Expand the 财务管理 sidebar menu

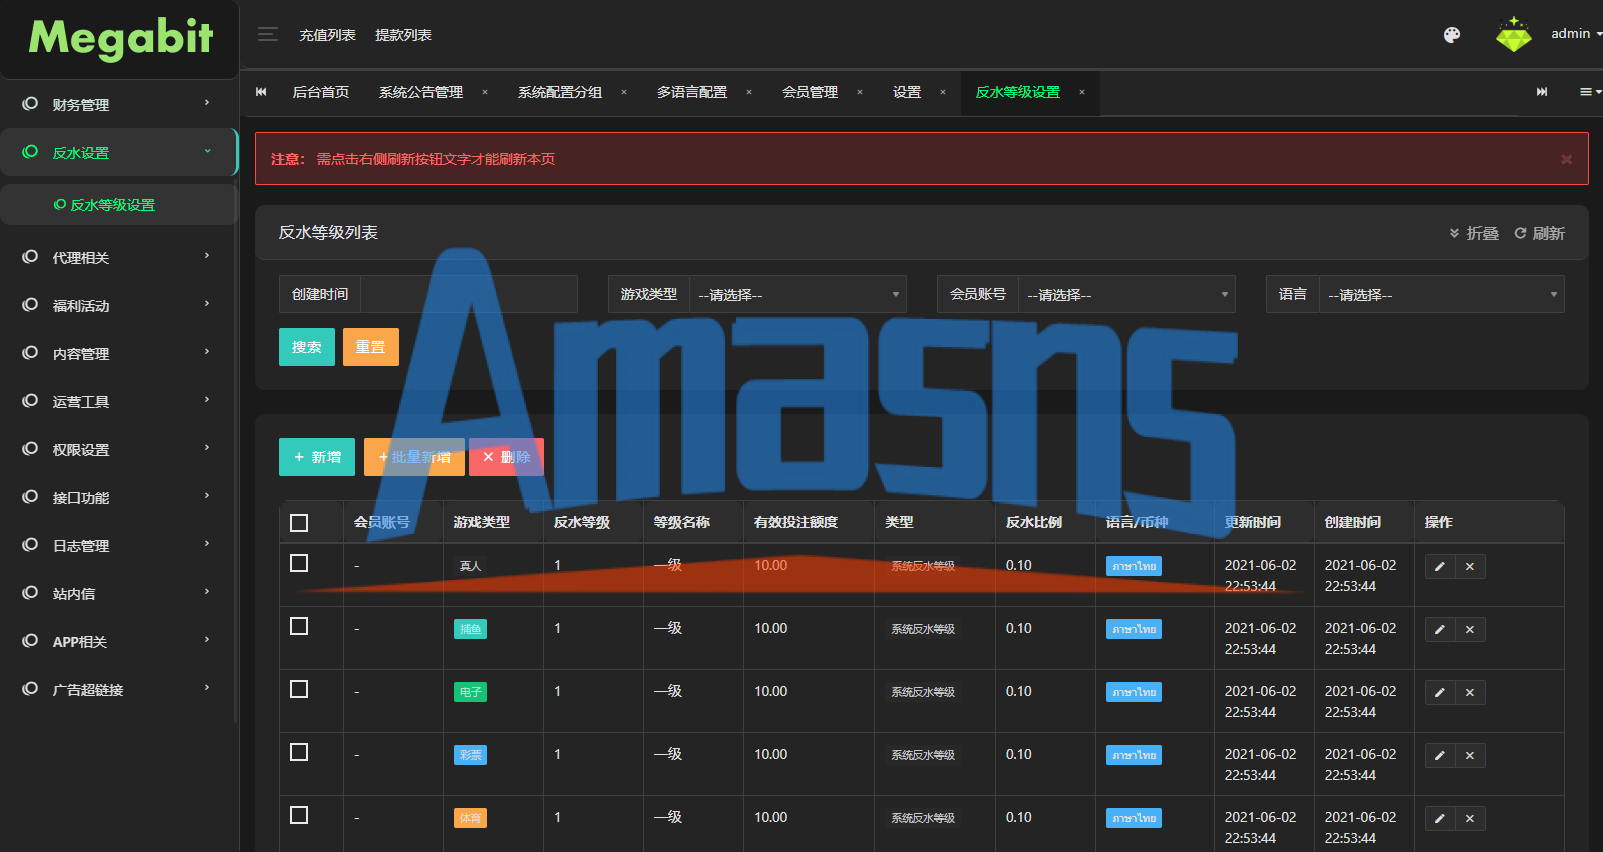(x=119, y=104)
